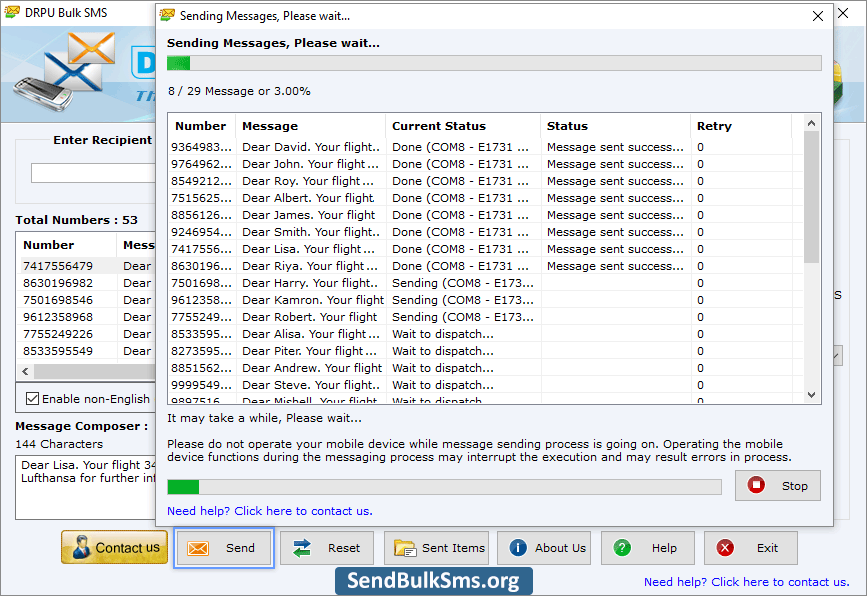This screenshot has height=596, width=867.
Task: Click the Help button
Action: pos(648,548)
